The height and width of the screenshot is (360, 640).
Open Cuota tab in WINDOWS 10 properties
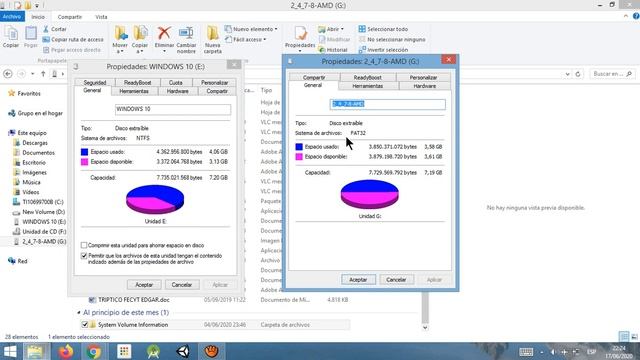[x=176, y=82]
